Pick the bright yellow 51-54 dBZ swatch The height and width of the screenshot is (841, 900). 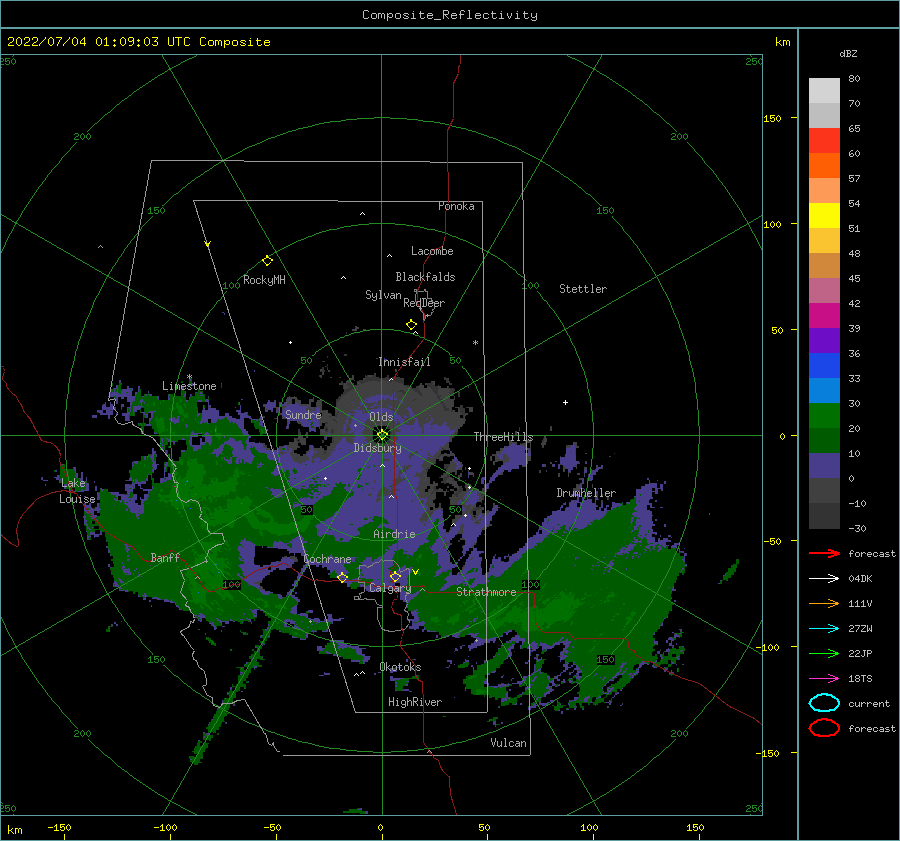click(x=824, y=216)
